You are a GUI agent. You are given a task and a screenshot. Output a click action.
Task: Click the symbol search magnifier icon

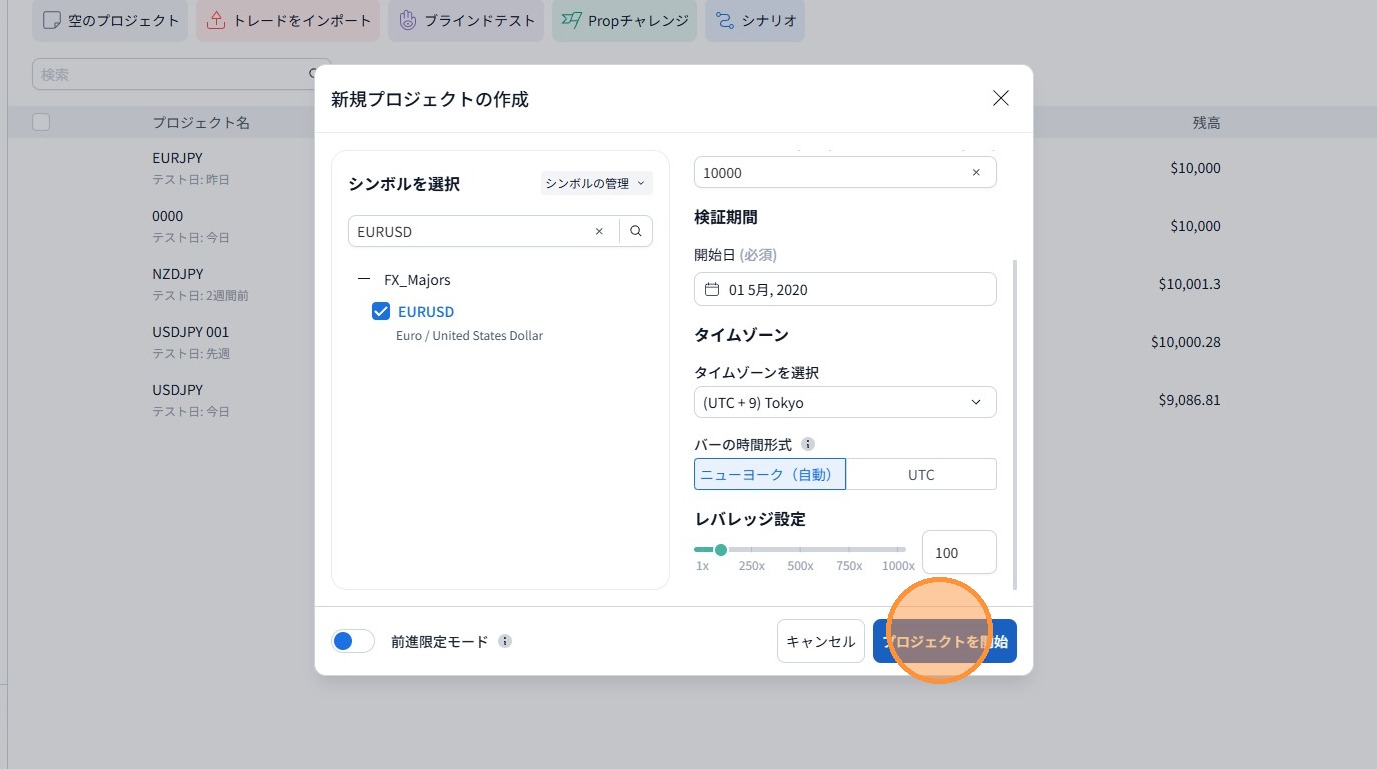pos(636,231)
